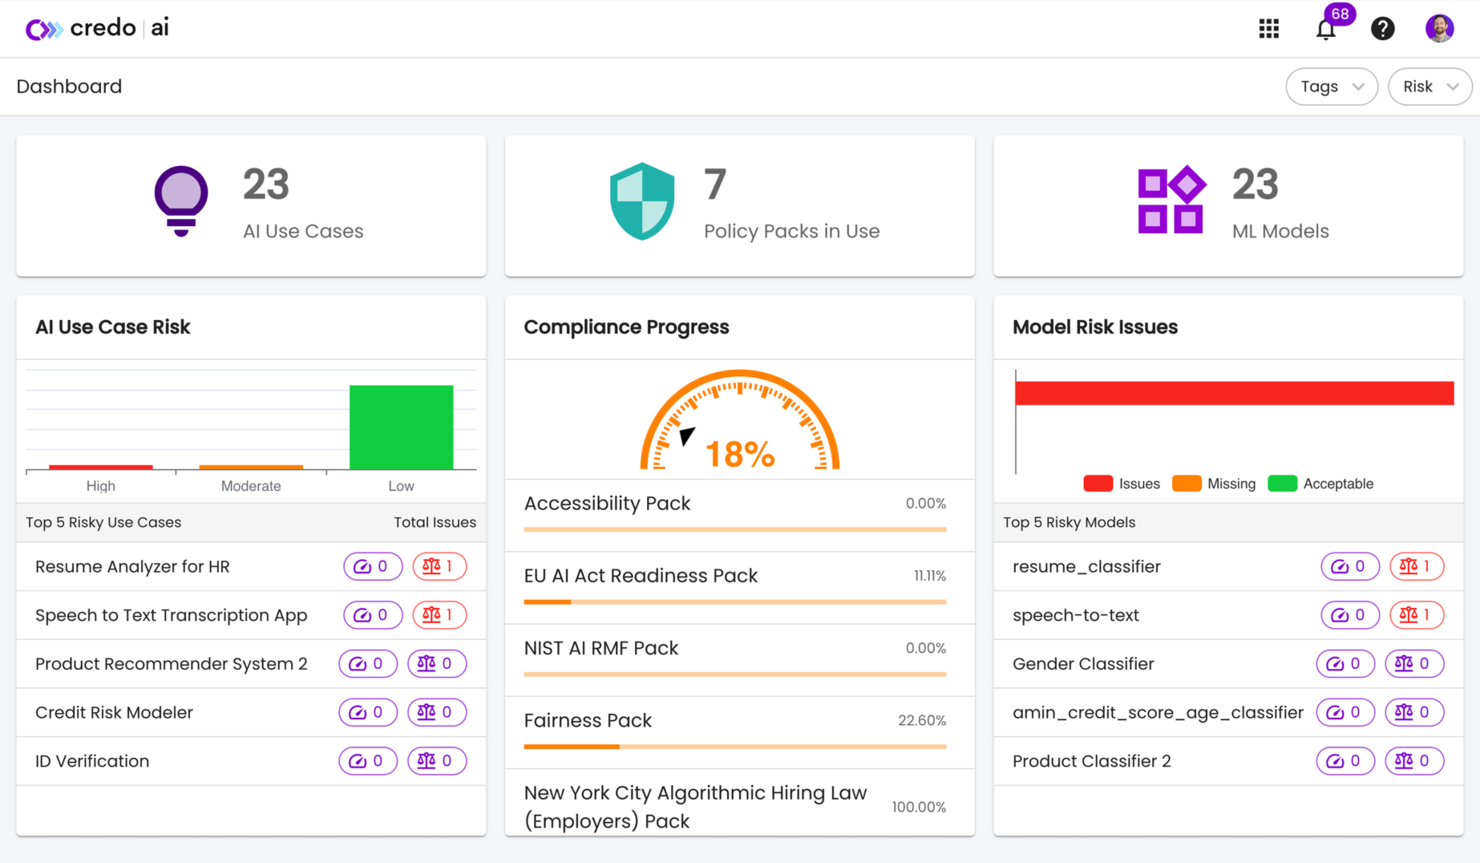Click the Credo AI logo

pos(97,28)
